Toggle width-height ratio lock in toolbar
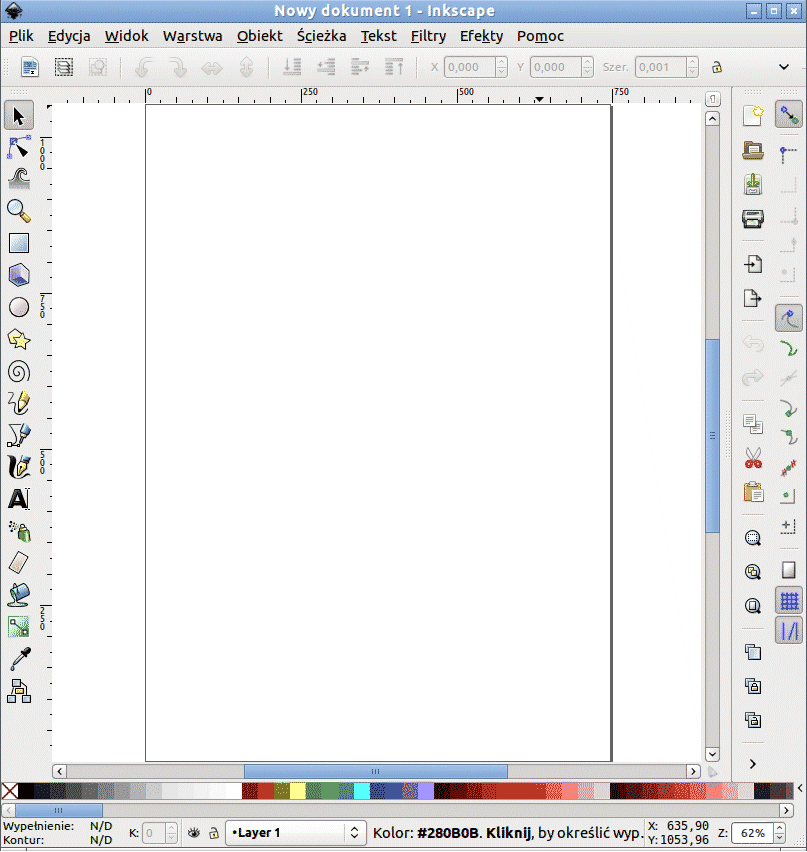807x852 pixels. [716, 68]
